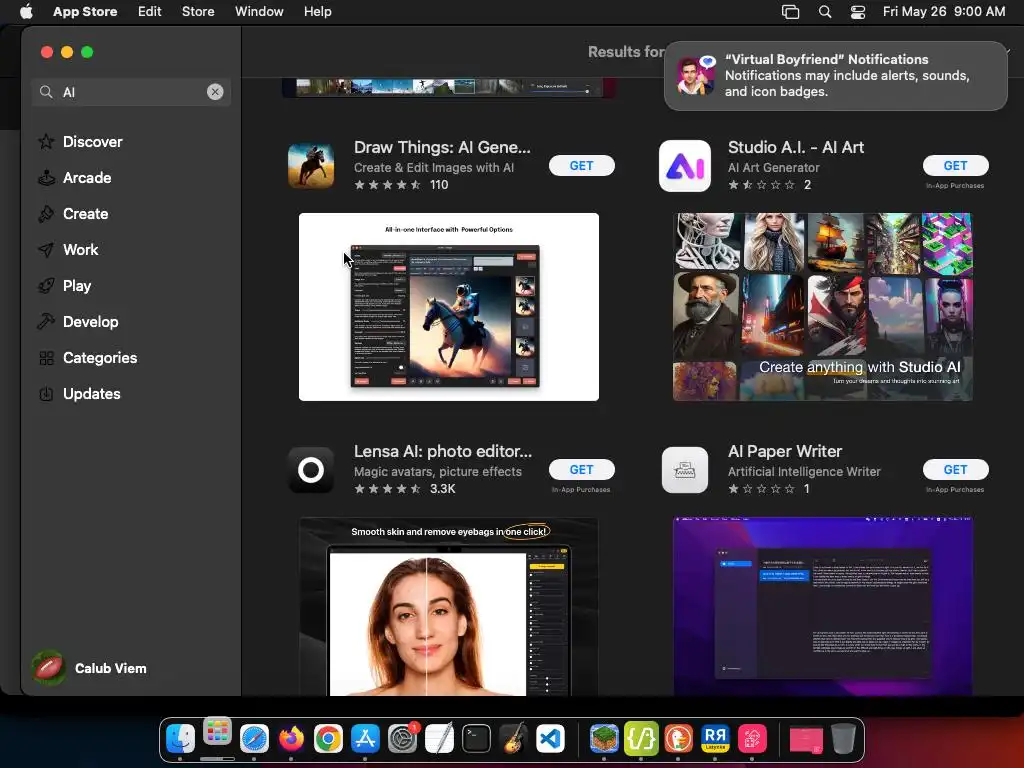Get the AI Paper Writer app
The image size is (1024, 768).
click(955, 470)
